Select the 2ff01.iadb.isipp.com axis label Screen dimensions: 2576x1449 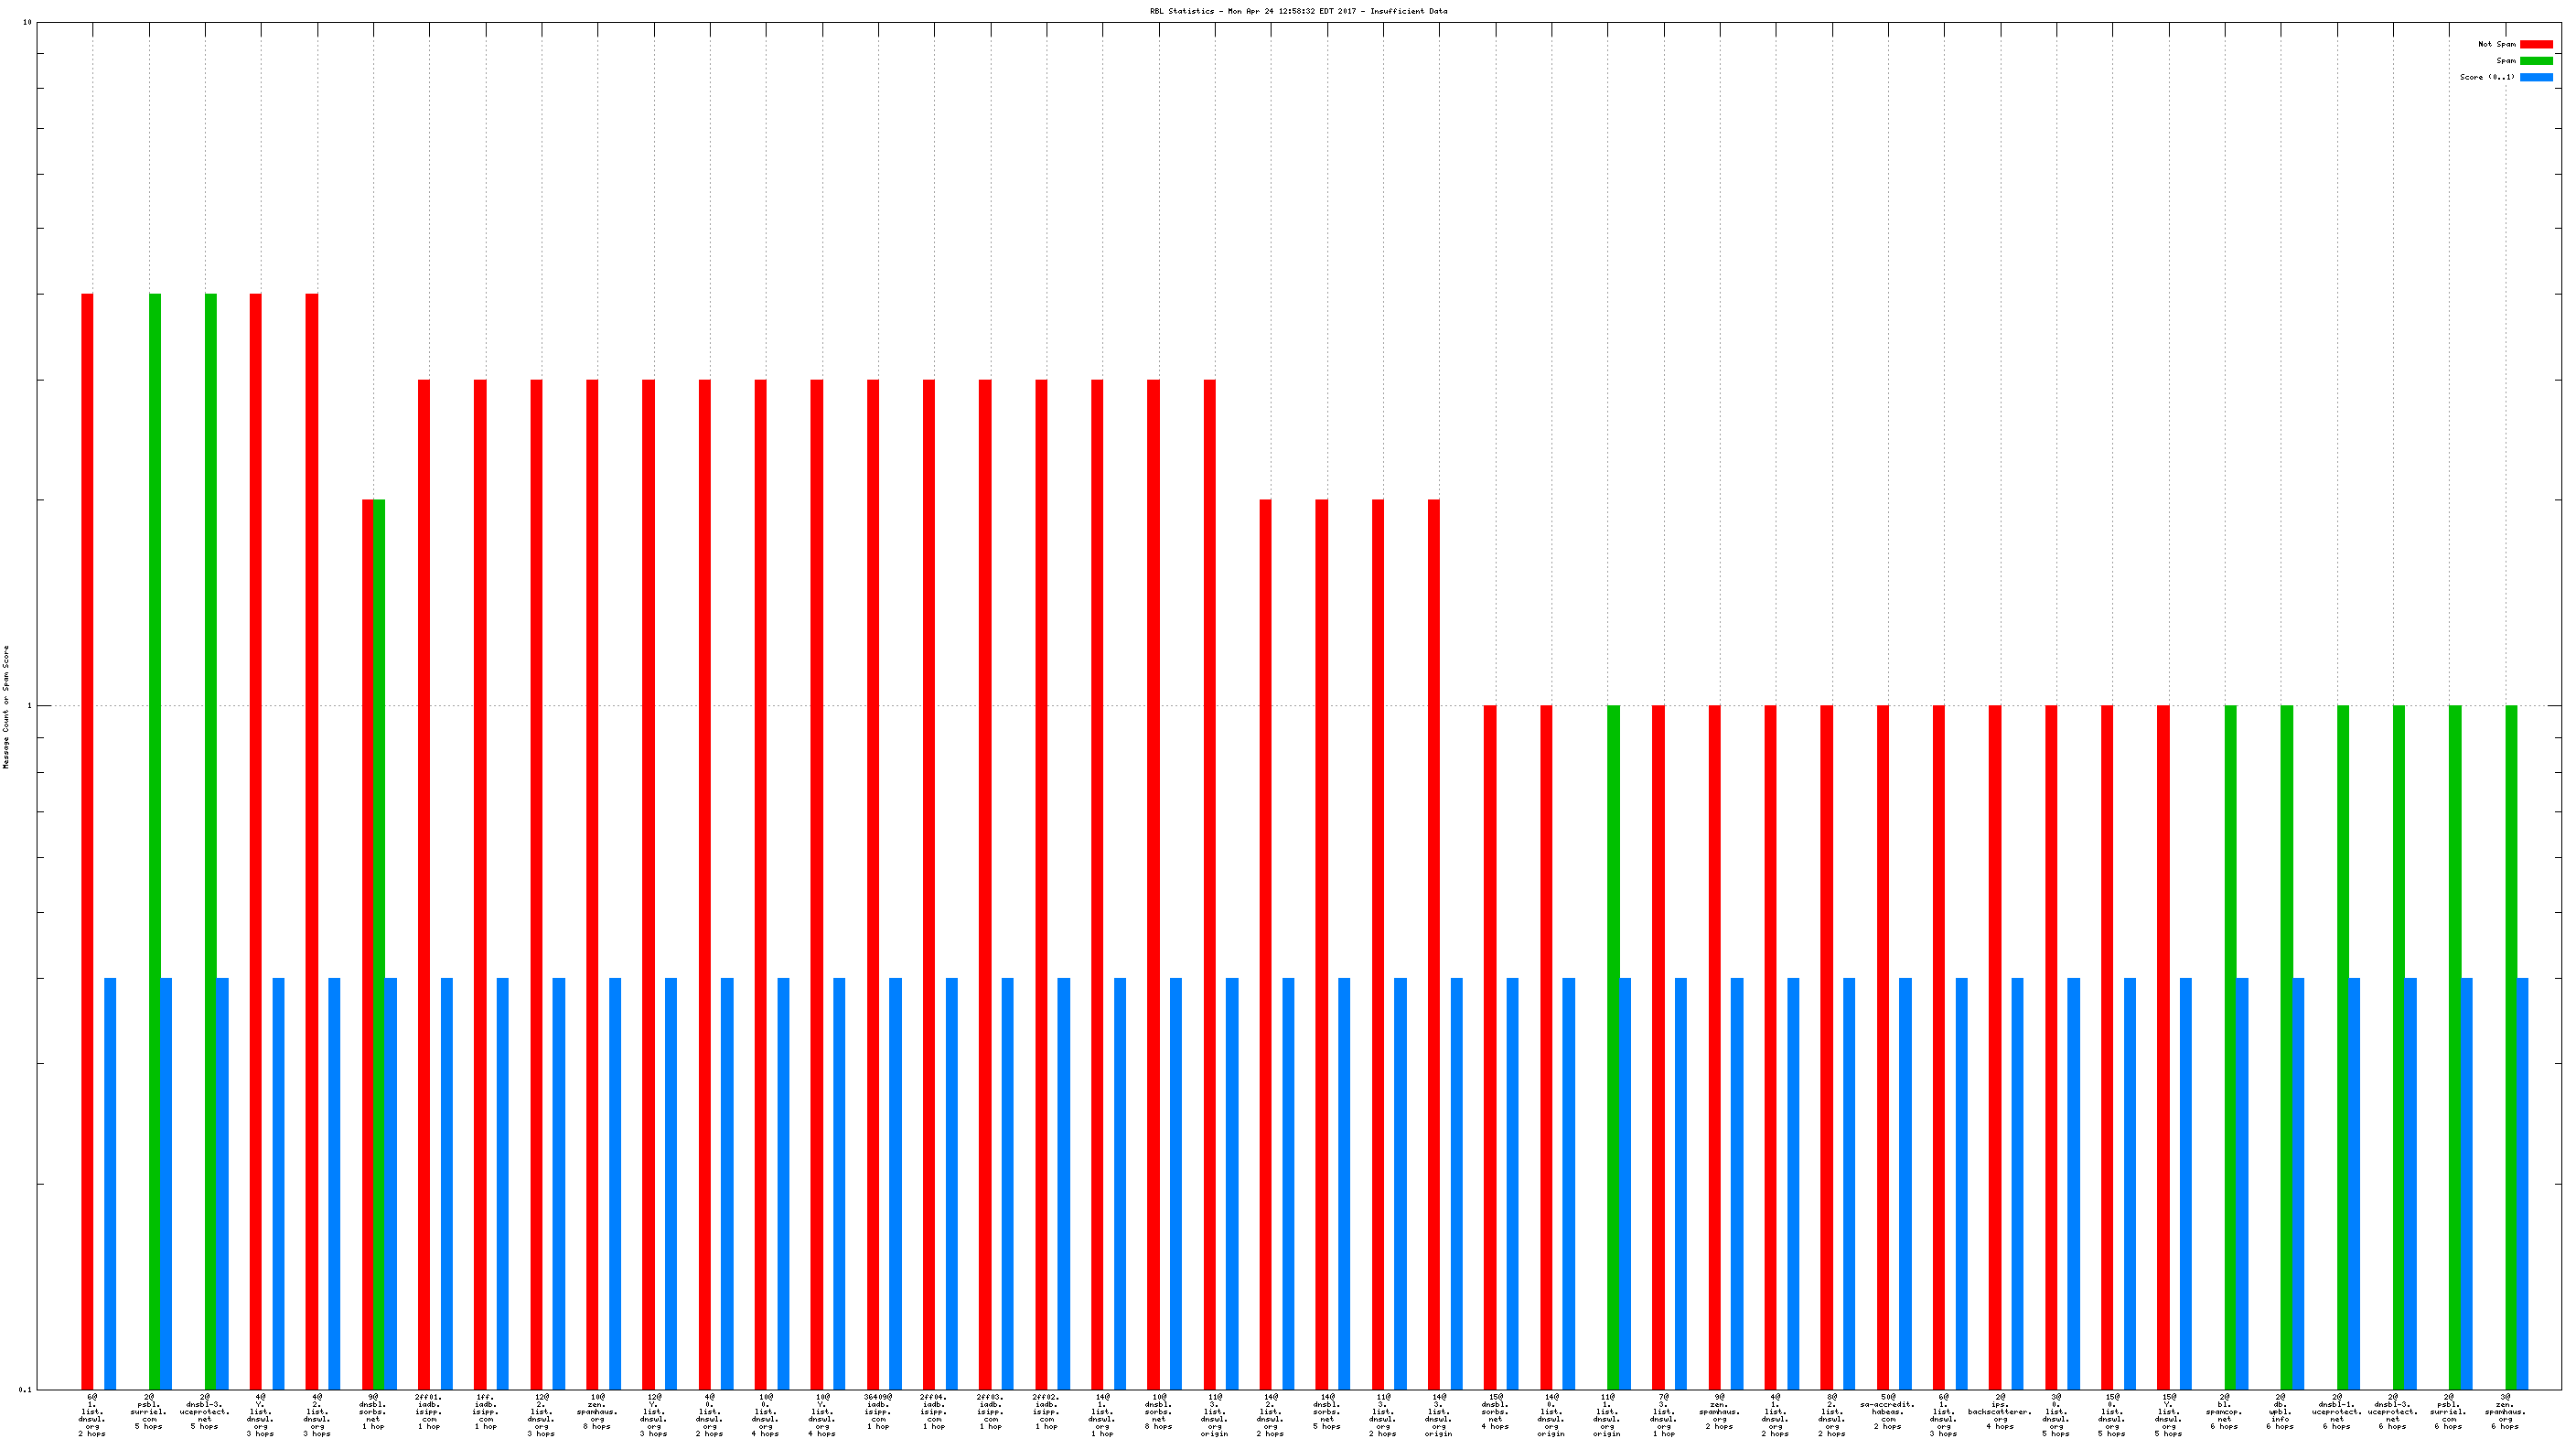pyautogui.click(x=428, y=1411)
